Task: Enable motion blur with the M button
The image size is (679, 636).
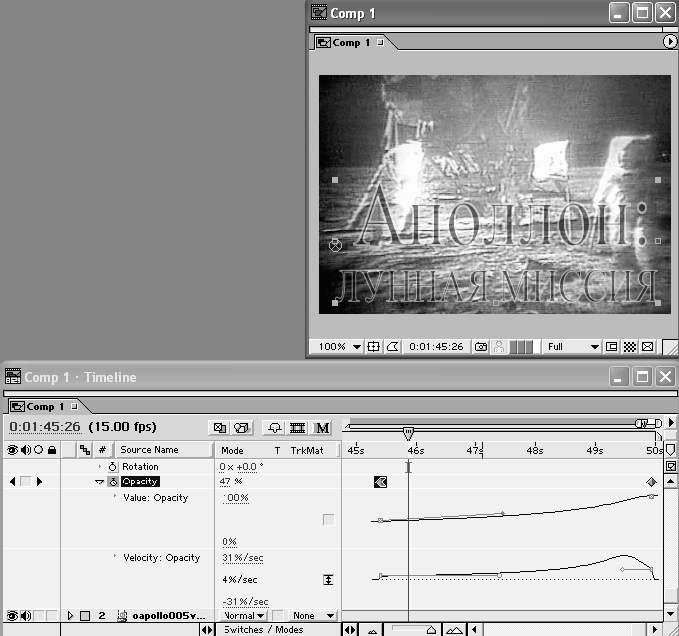Action: click(x=322, y=428)
